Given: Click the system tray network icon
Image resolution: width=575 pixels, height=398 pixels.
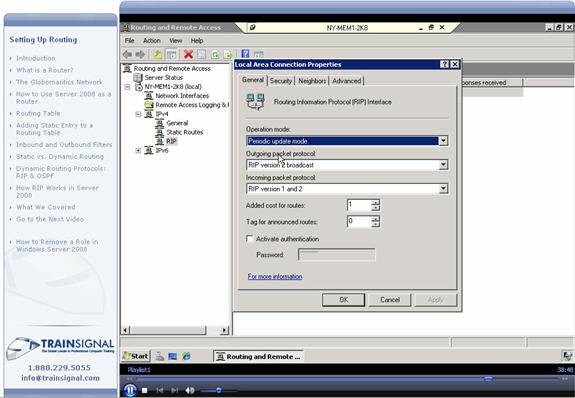Looking at the screenshot, I should coord(567,356).
